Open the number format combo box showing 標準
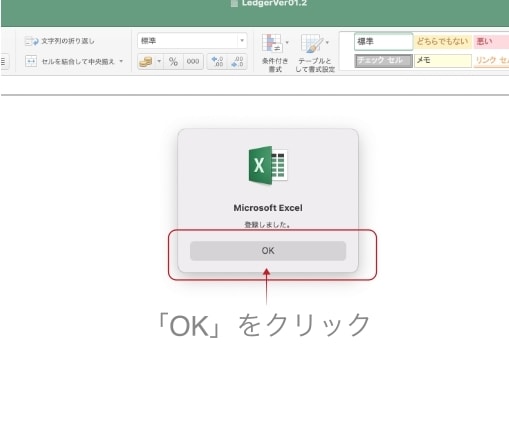The height and width of the screenshot is (425, 509). point(192,41)
